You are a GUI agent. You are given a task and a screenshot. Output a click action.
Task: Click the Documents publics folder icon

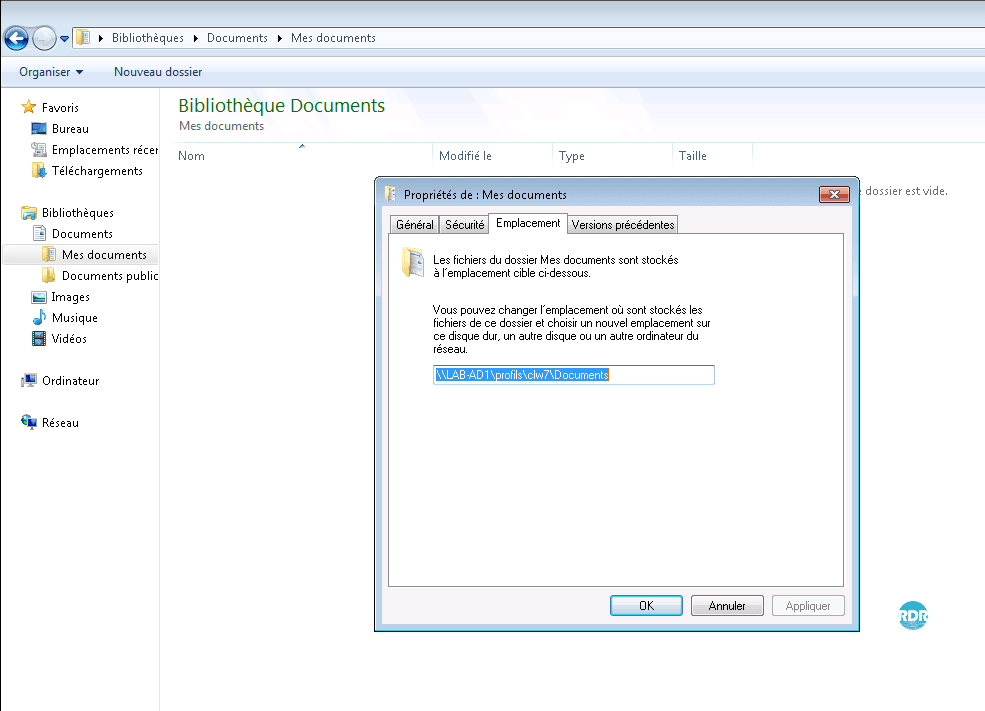[x=48, y=275]
